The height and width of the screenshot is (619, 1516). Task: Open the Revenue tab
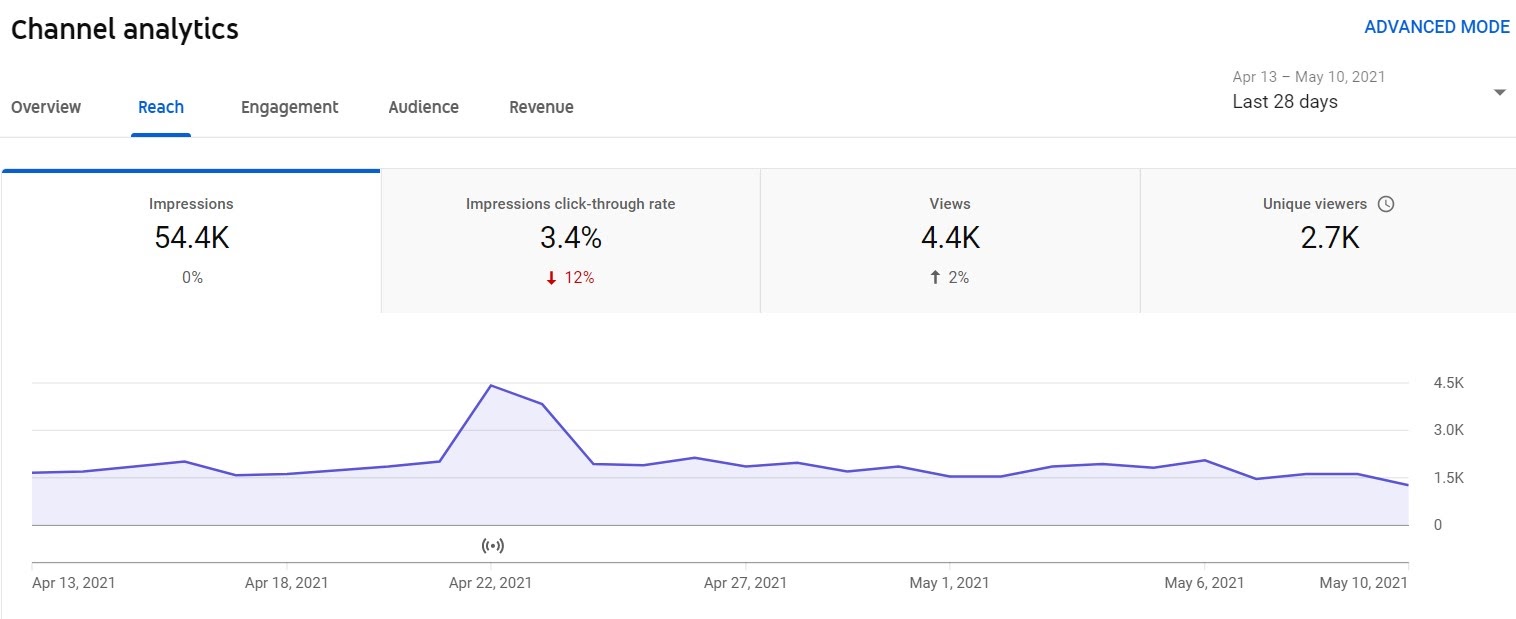coord(541,107)
